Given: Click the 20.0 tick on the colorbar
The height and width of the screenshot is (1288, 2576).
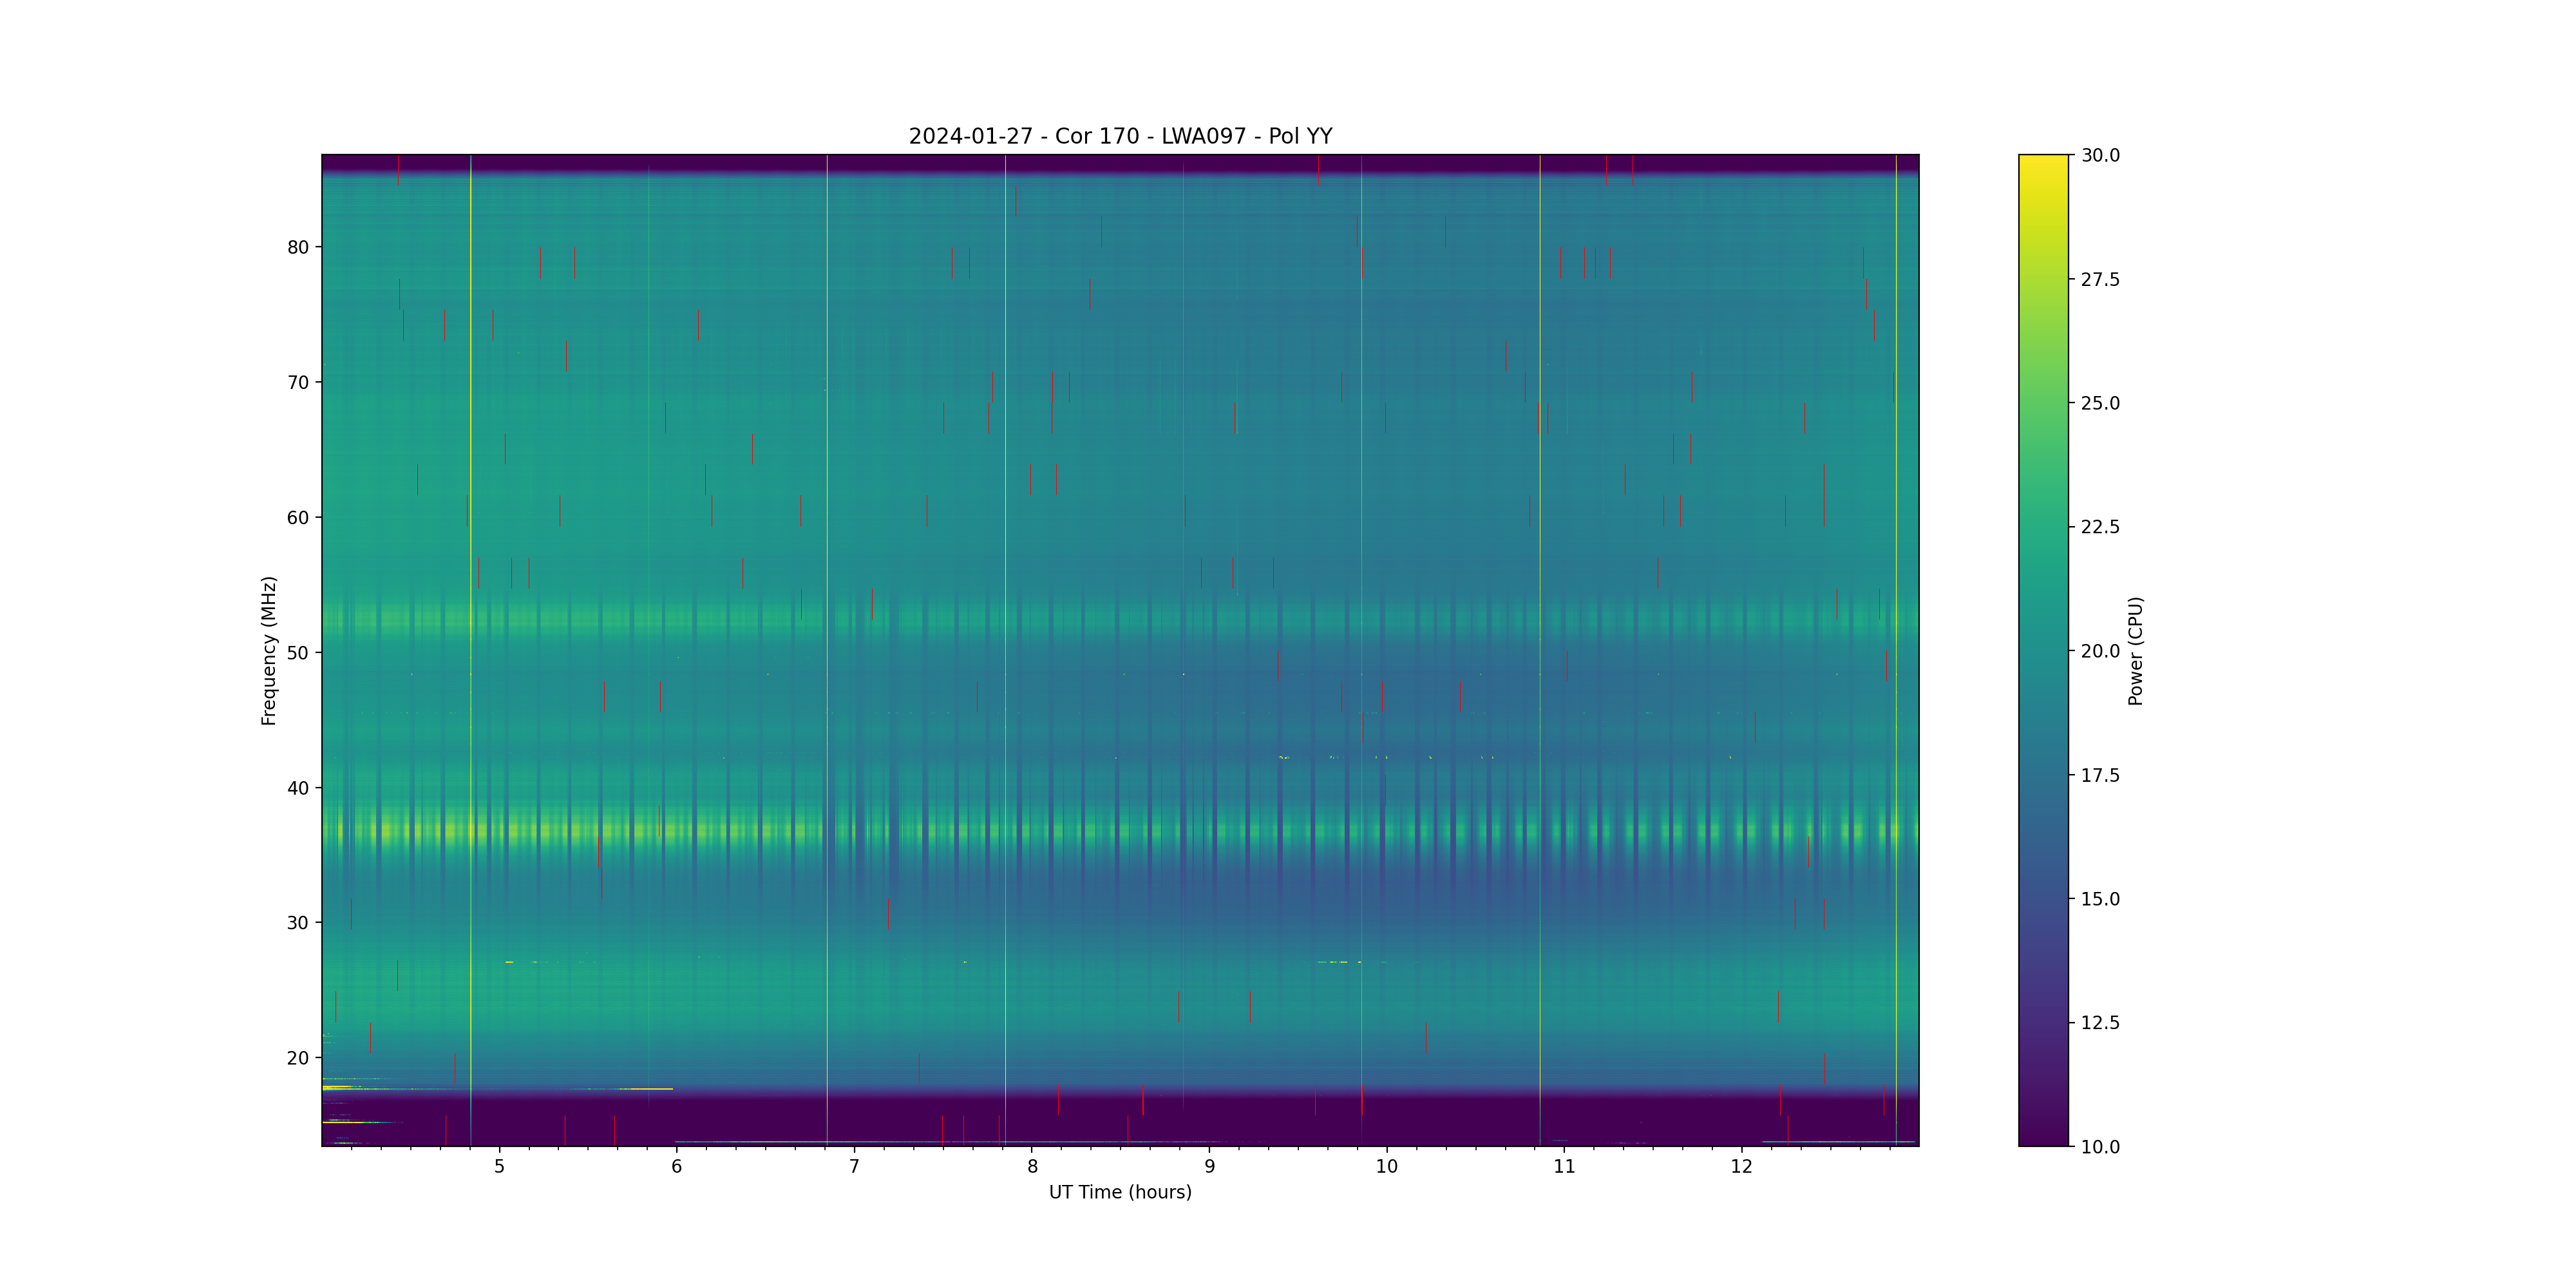Looking at the screenshot, I should [x=2099, y=651].
